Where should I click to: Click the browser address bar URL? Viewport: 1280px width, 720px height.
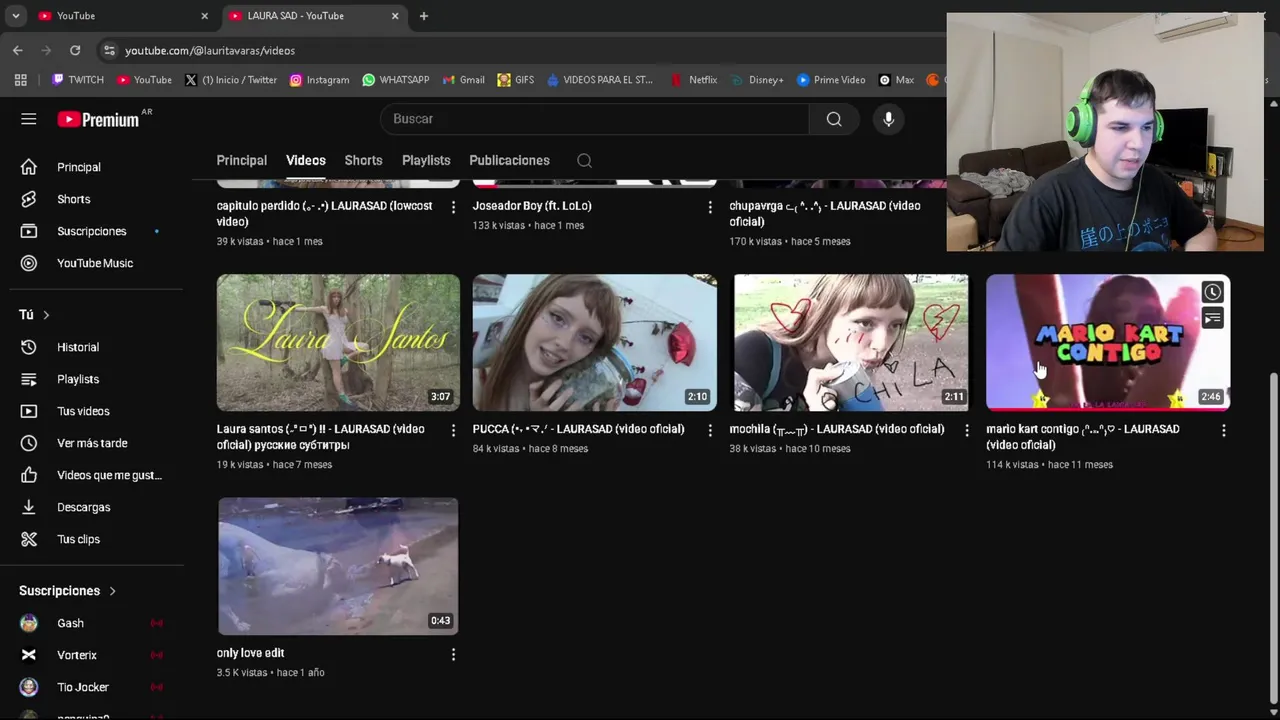[210, 50]
